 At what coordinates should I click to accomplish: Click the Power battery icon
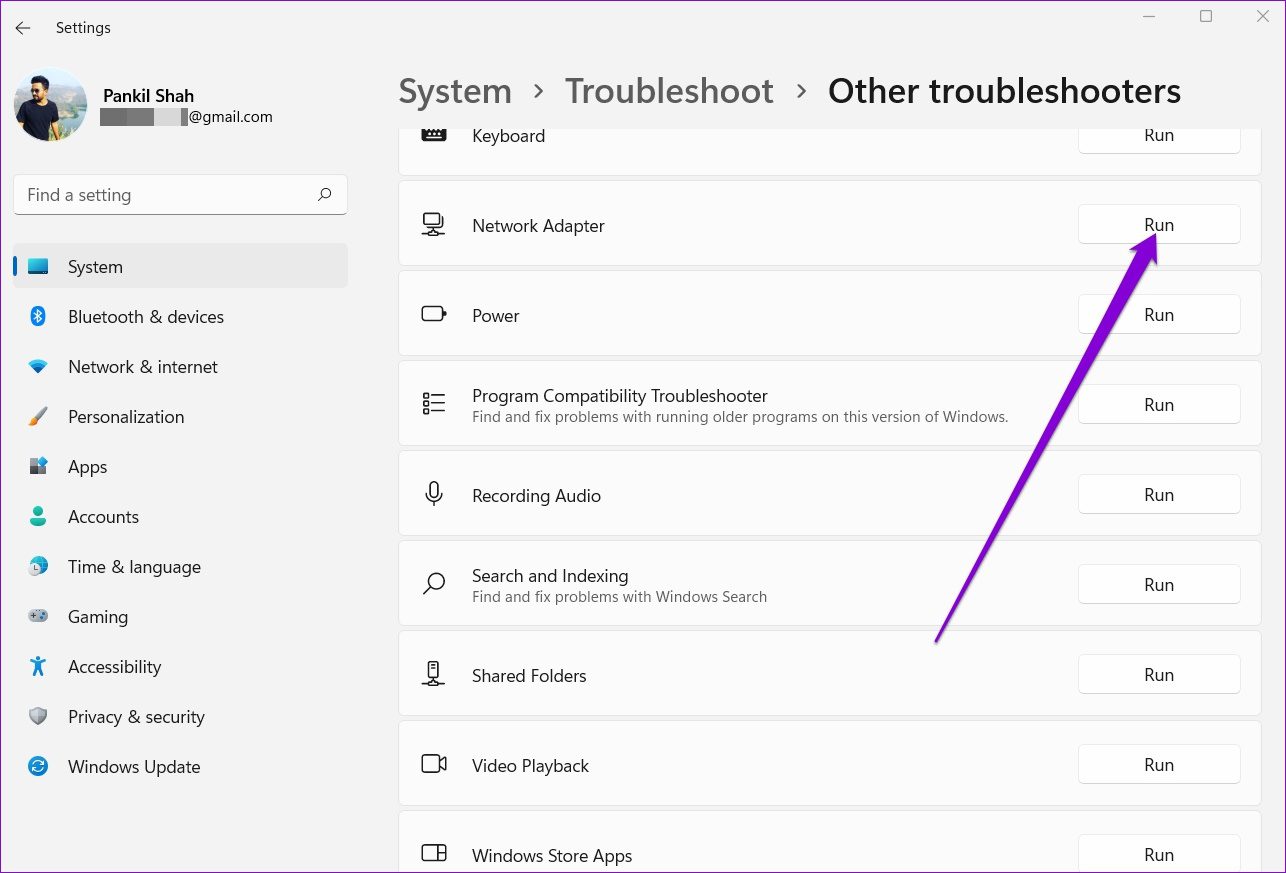[x=434, y=314]
